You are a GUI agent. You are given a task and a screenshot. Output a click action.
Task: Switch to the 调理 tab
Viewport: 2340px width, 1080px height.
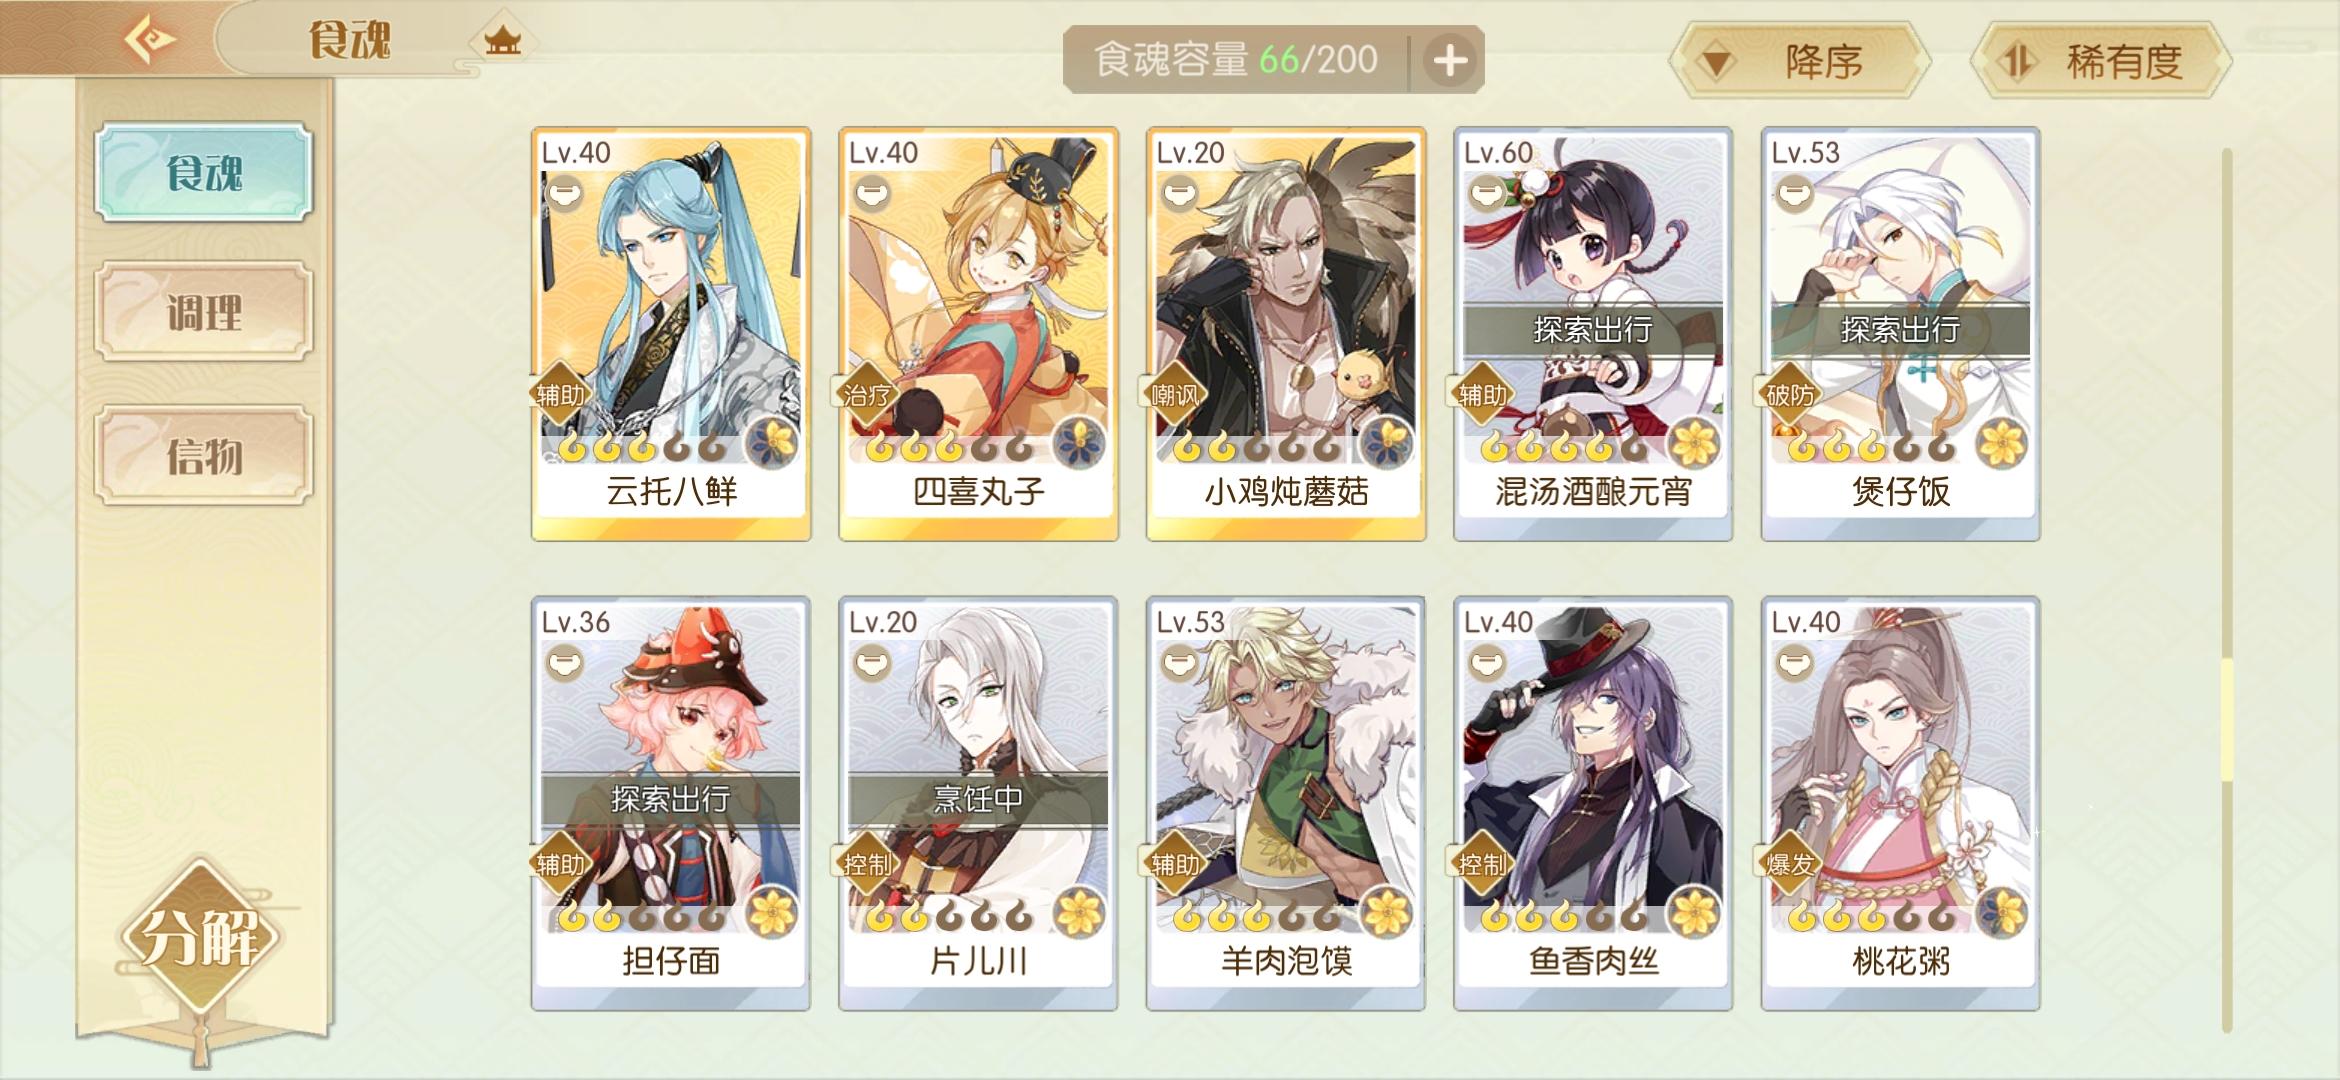tap(204, 312)
